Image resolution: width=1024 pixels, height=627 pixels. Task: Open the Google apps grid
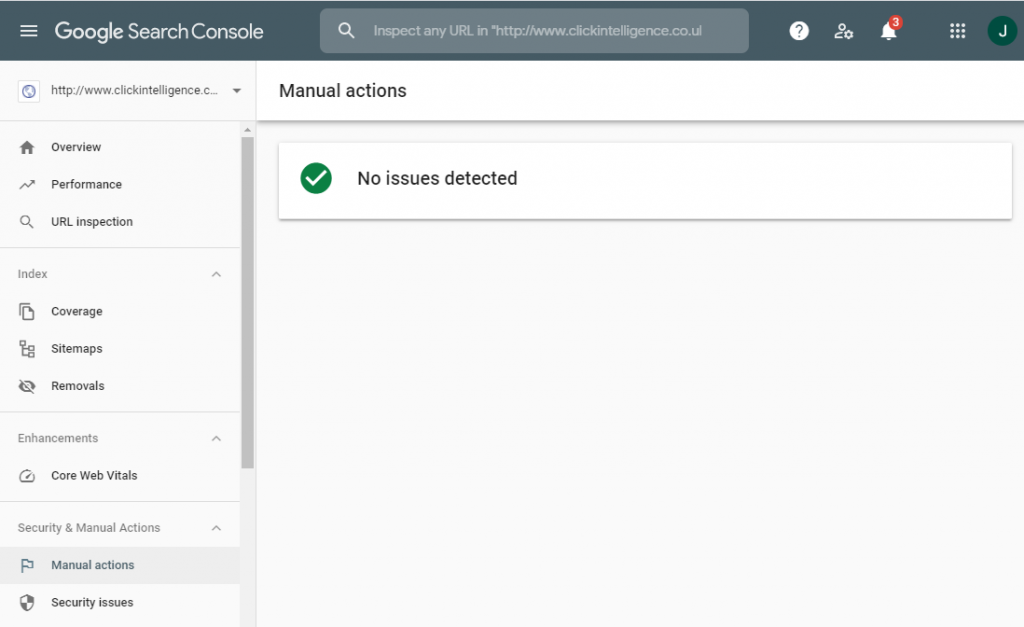pyautogui.click(x=957, y=30)
